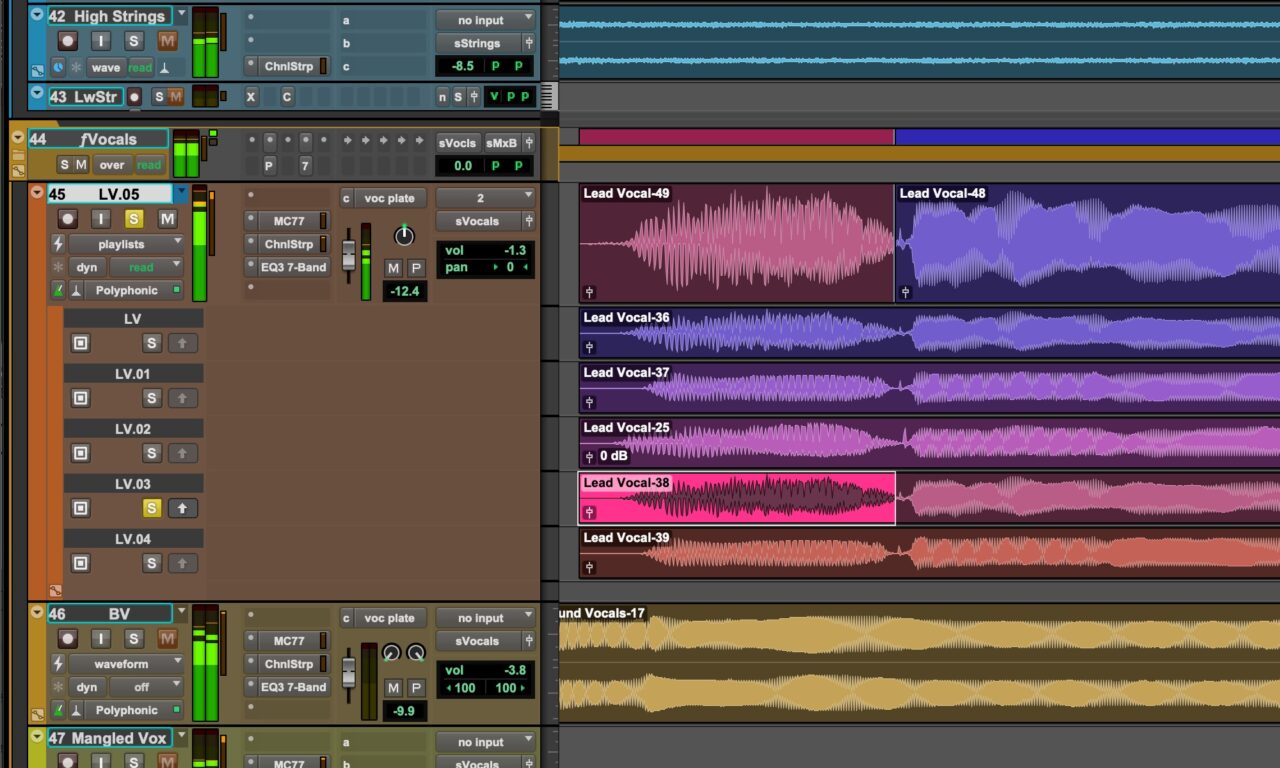Click the LV.03 playlist promote arrow
The image size is (1280, 768).
(182, 508)
